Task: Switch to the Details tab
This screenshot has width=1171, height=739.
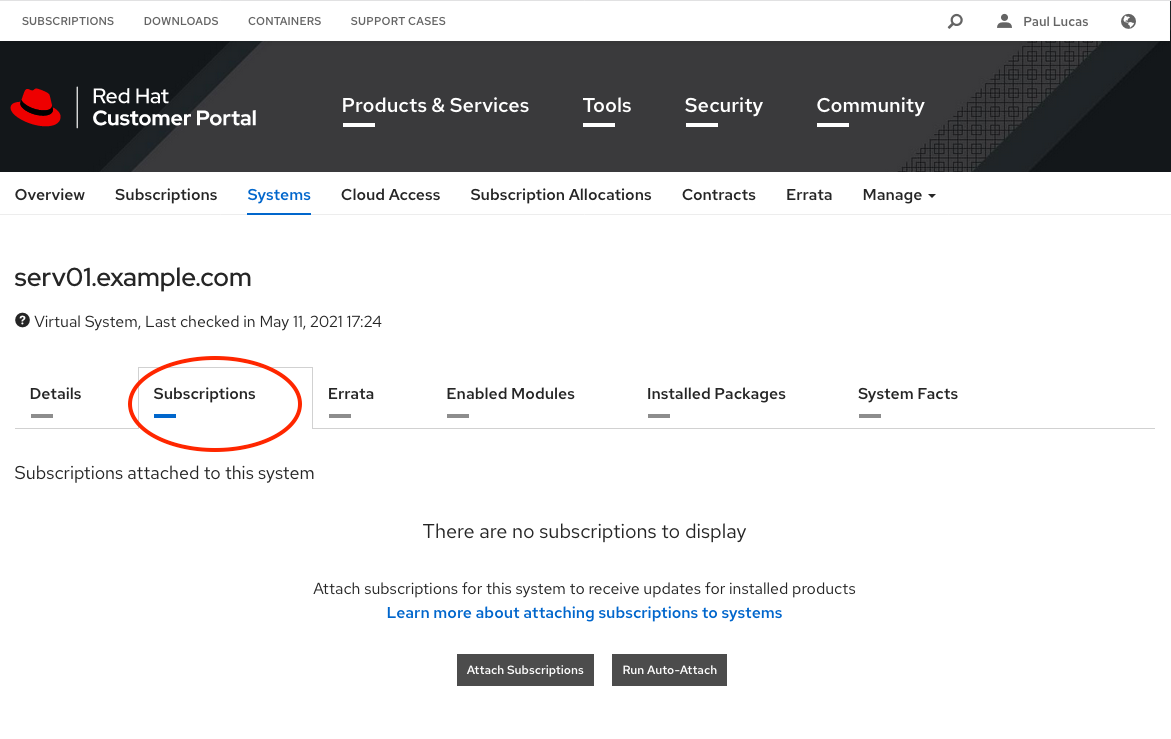Action: click(55, 394)
